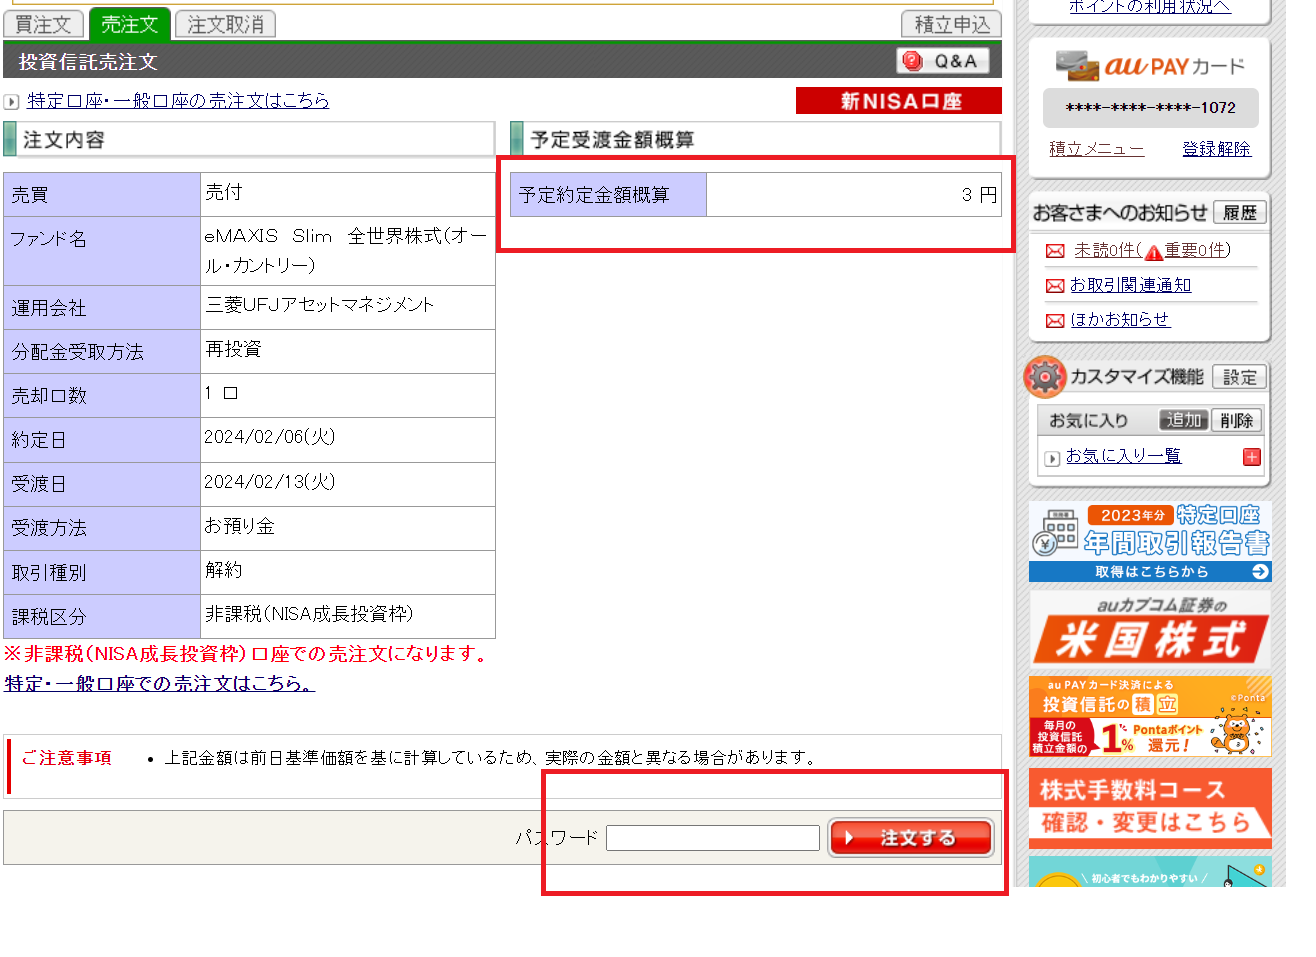The height and width of the screenshot is (957, 1316).
Task: Open 特定口座・一般口座の売注文はこちら link
Action: (178, 101)
